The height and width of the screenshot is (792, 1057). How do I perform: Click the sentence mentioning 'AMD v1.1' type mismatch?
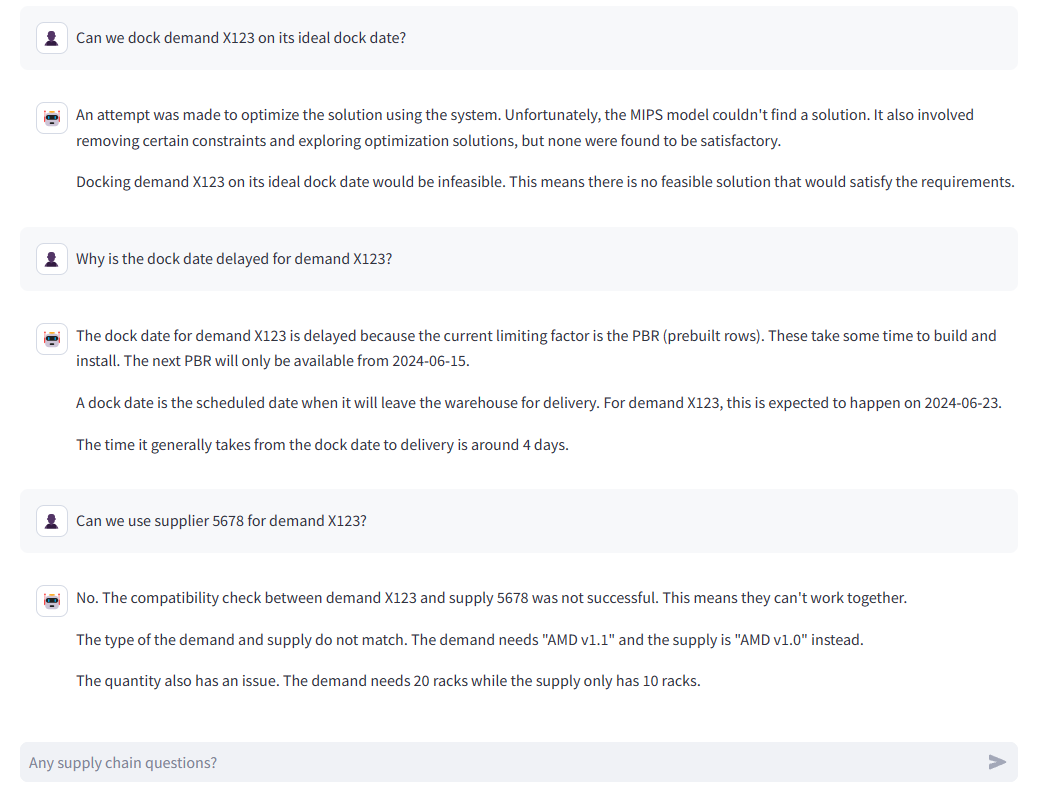(x=469, y=640)
